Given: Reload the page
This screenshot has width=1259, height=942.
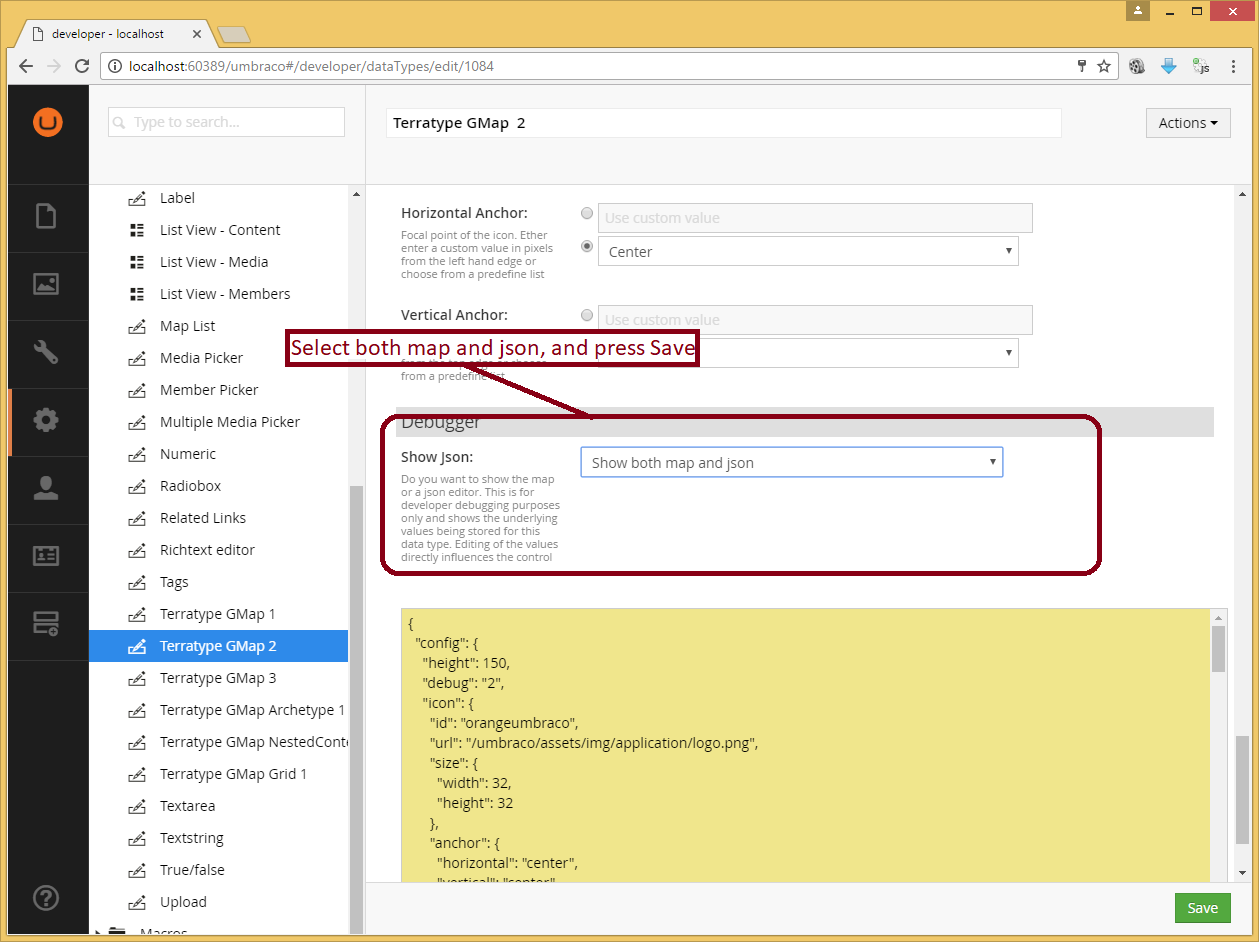Looking at the screenshot, I should [82, 66].
